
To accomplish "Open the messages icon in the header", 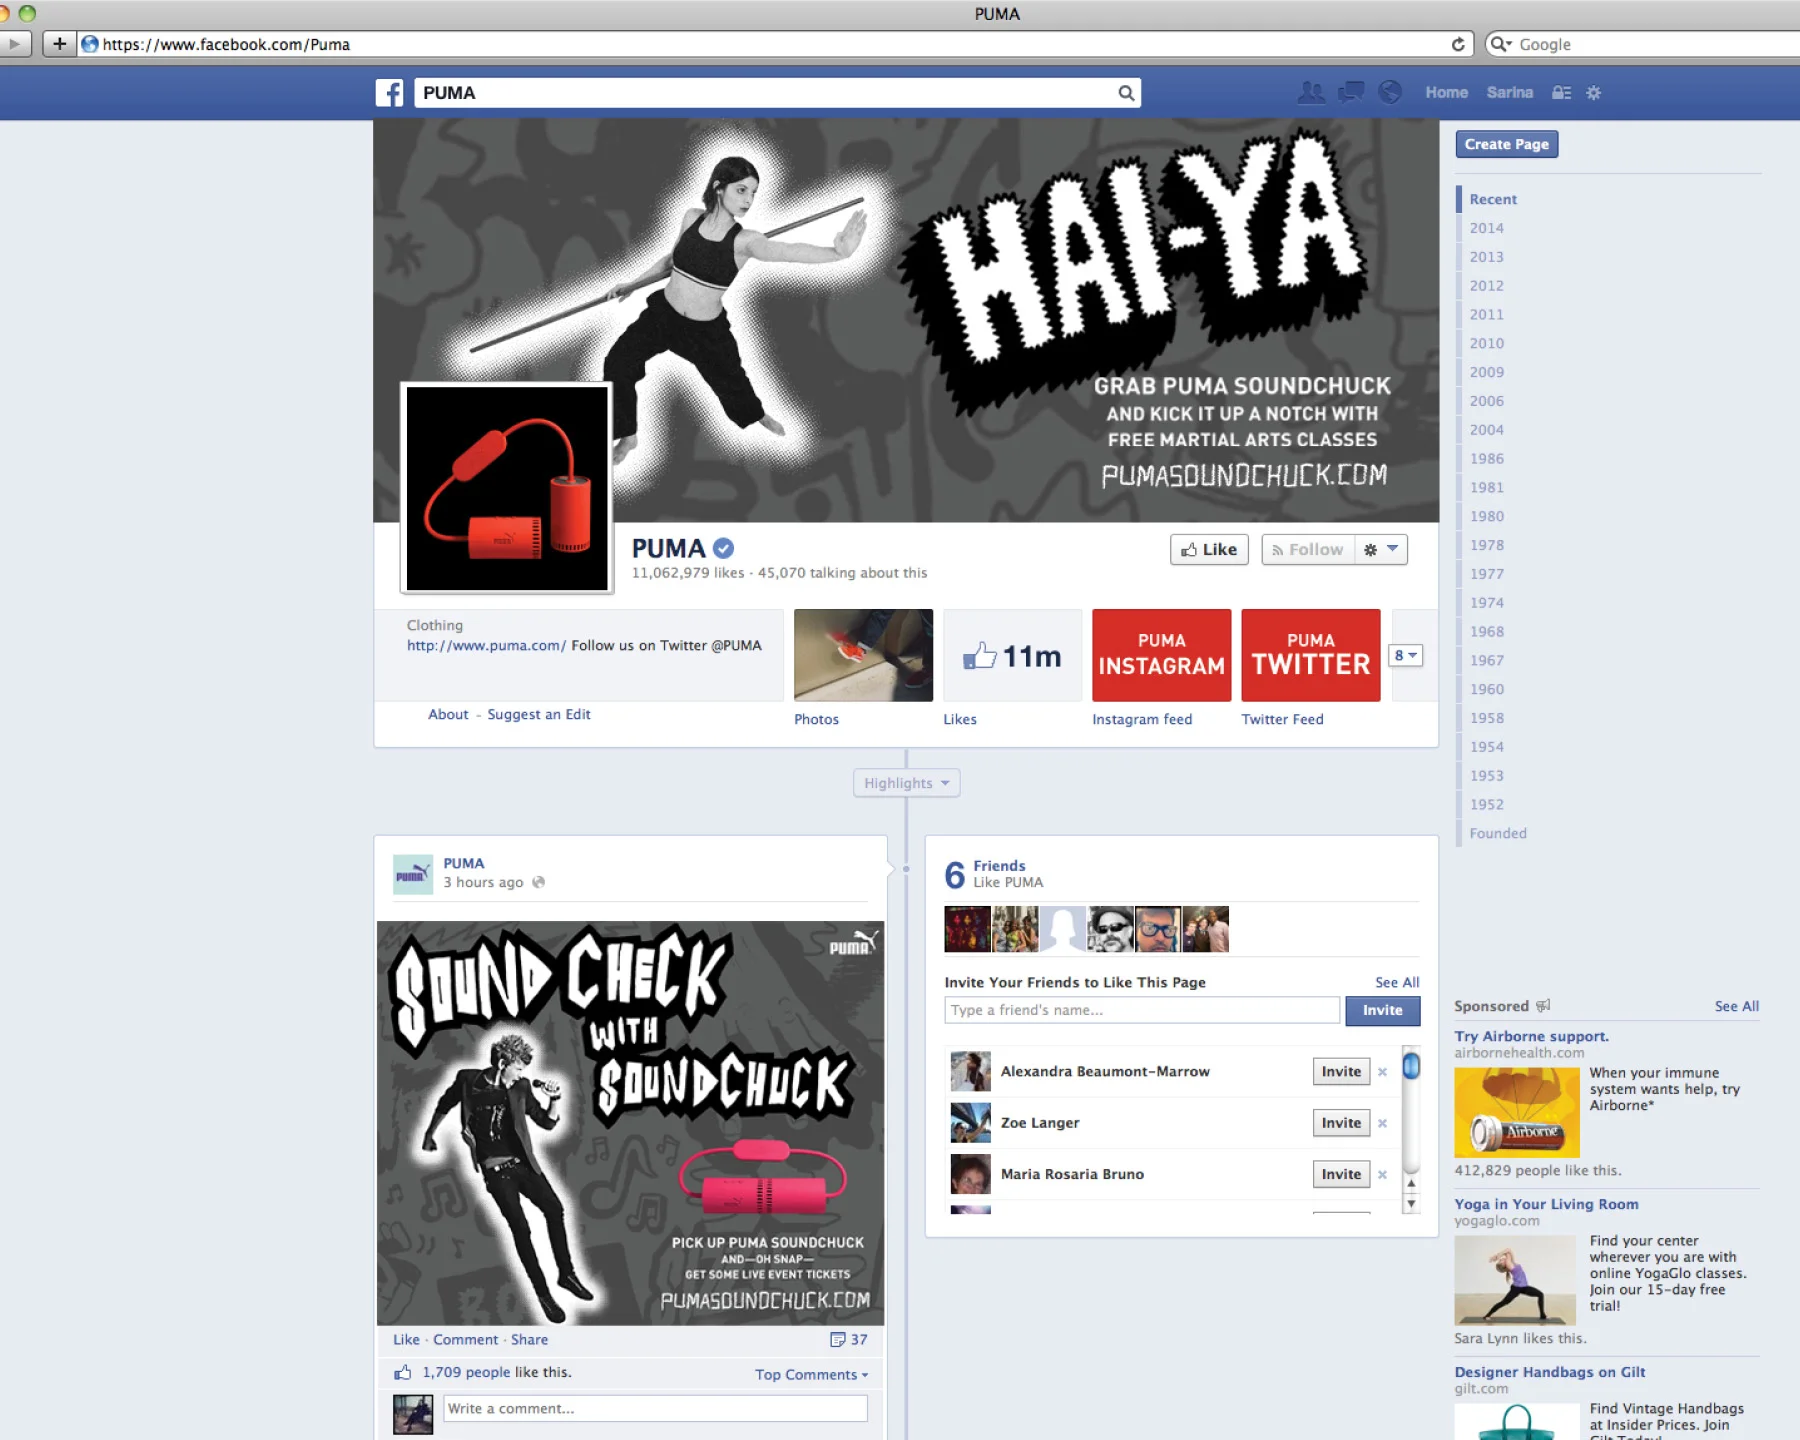I will [1351, 92].
